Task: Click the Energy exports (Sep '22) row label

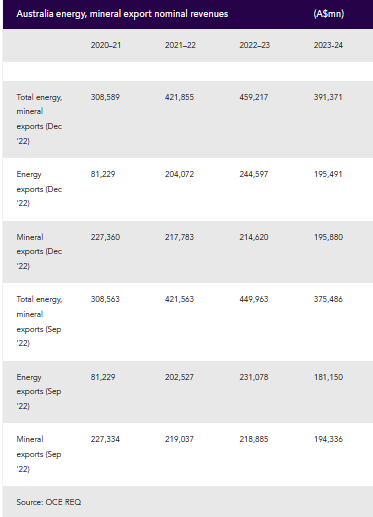Action: point(39,391)
